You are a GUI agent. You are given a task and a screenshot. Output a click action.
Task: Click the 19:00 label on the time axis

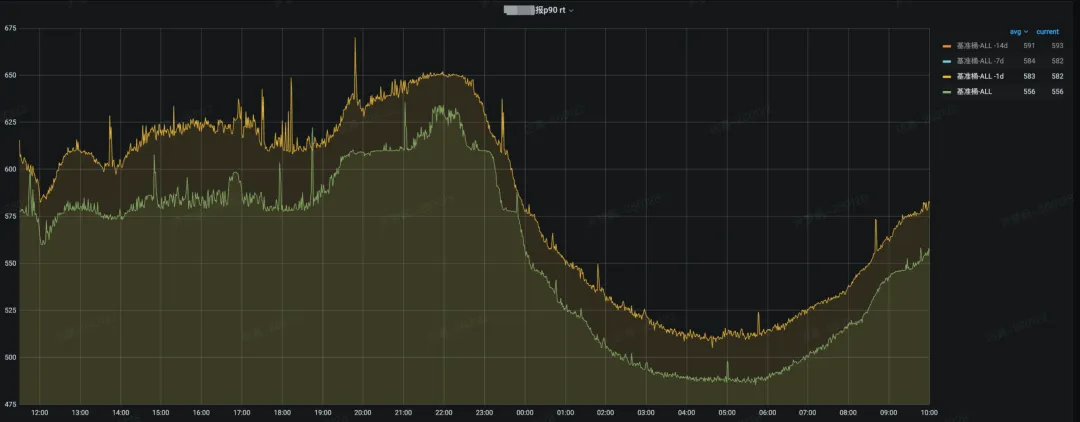pyautogui.click(x=322, y=413)
